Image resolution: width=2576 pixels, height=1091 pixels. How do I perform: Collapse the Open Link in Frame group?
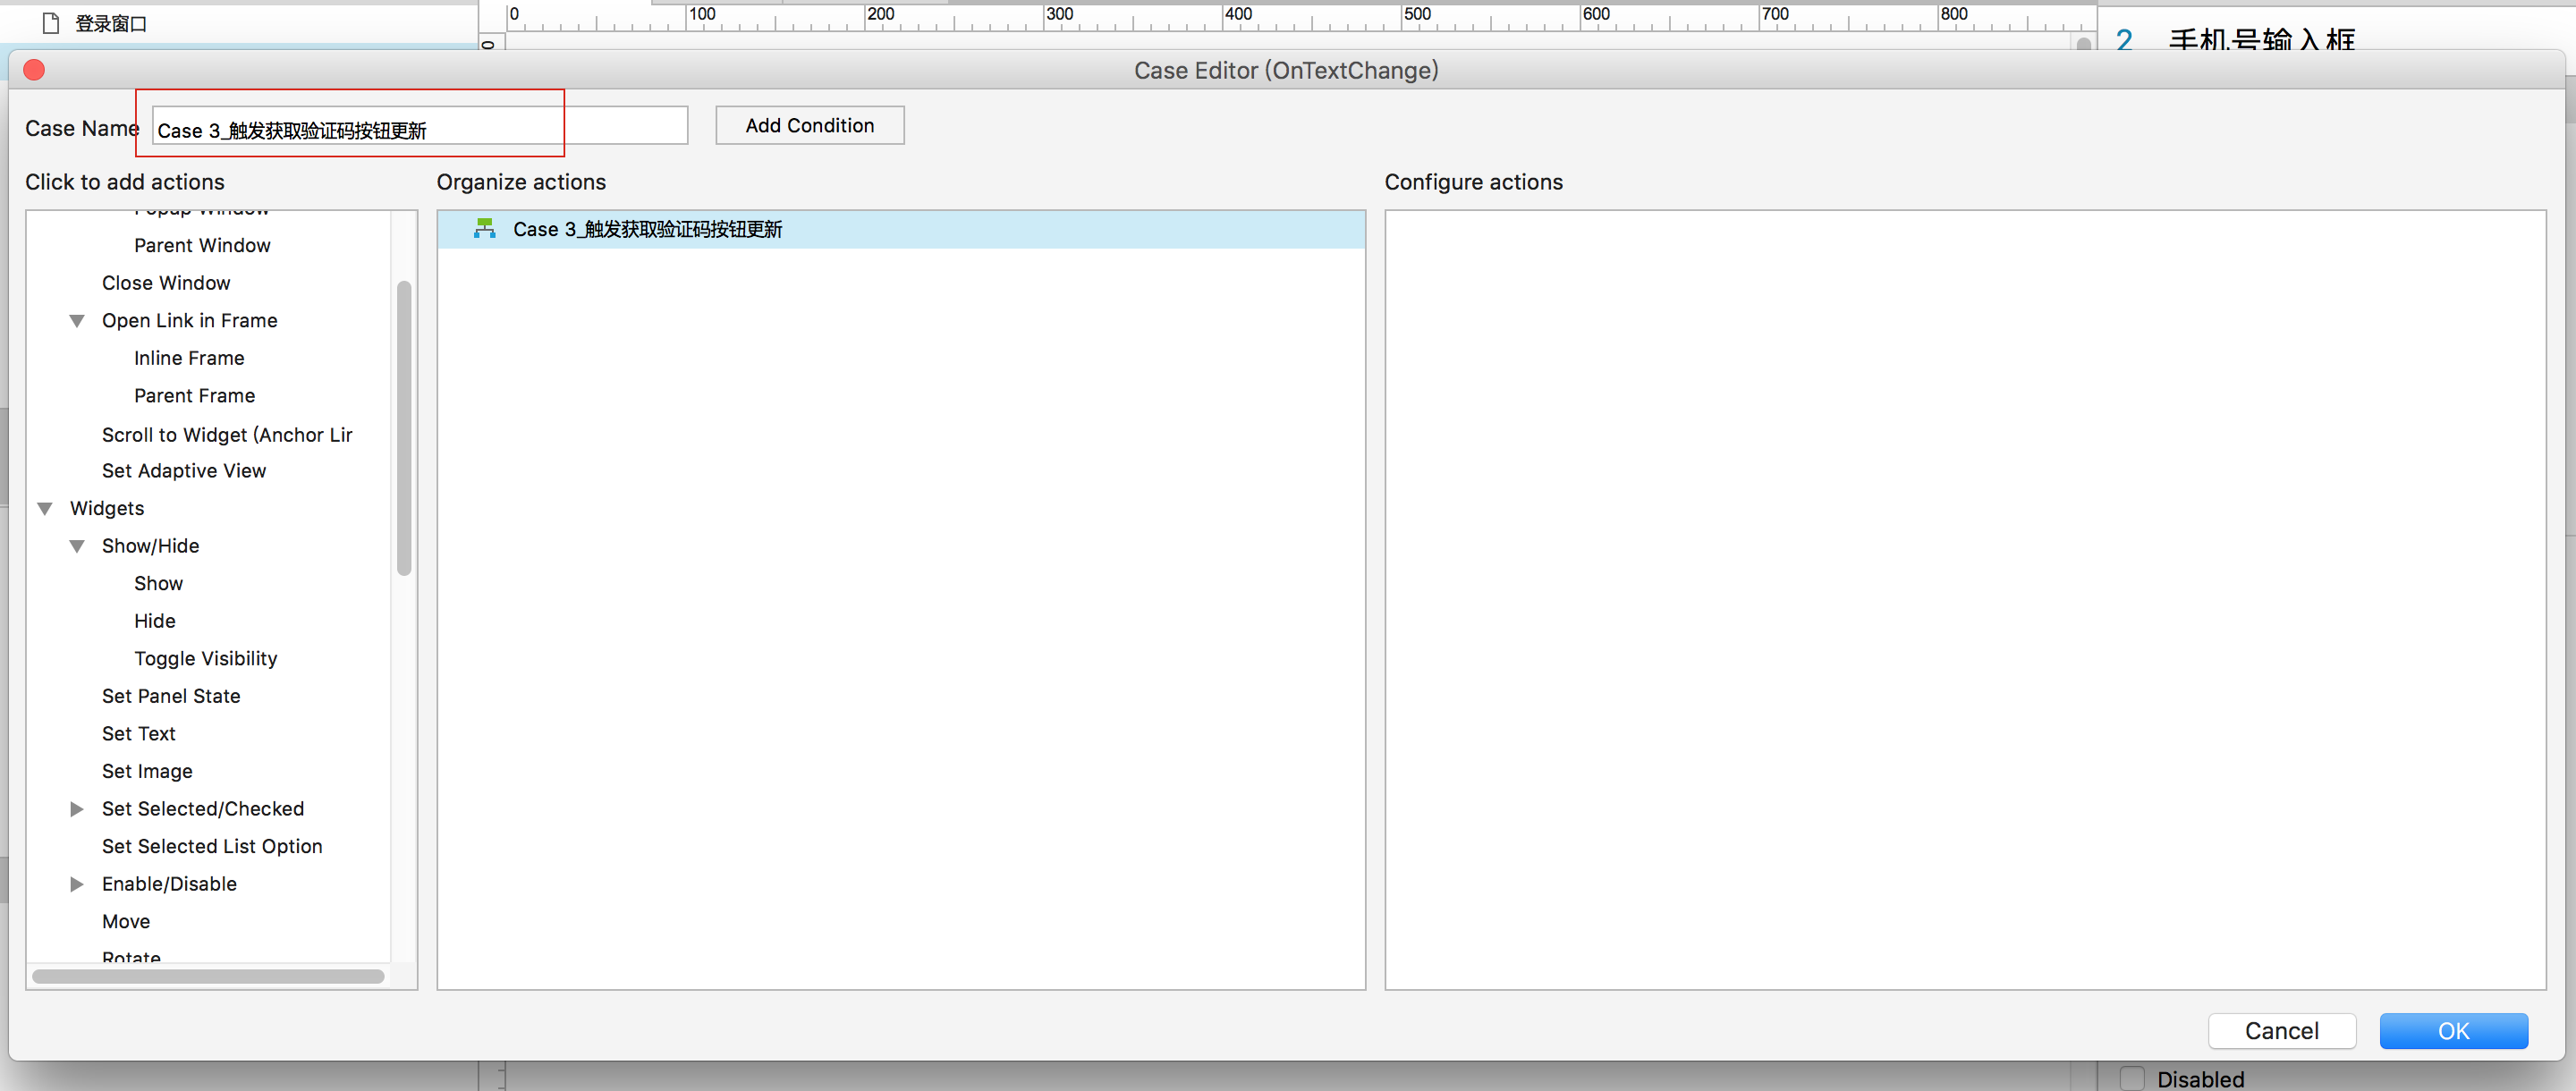(x=77, y=321)
